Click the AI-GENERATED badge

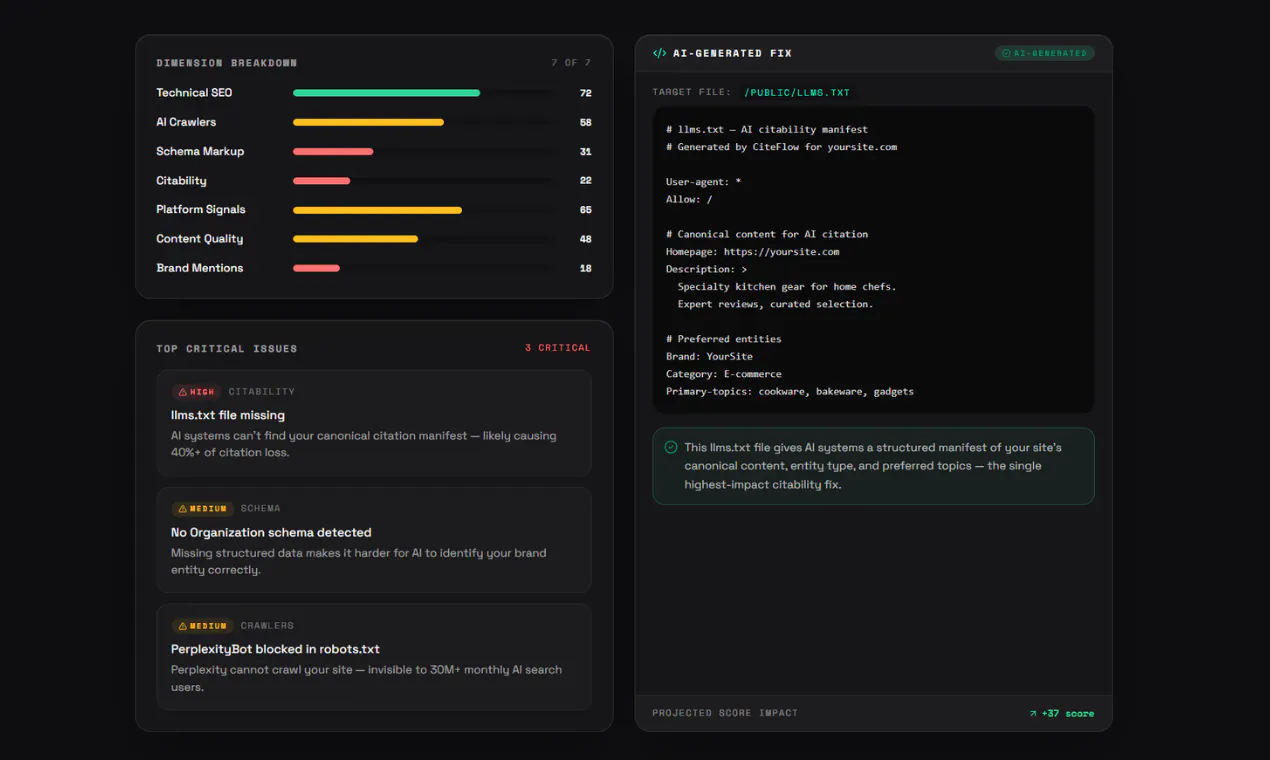pos(1044,53)
